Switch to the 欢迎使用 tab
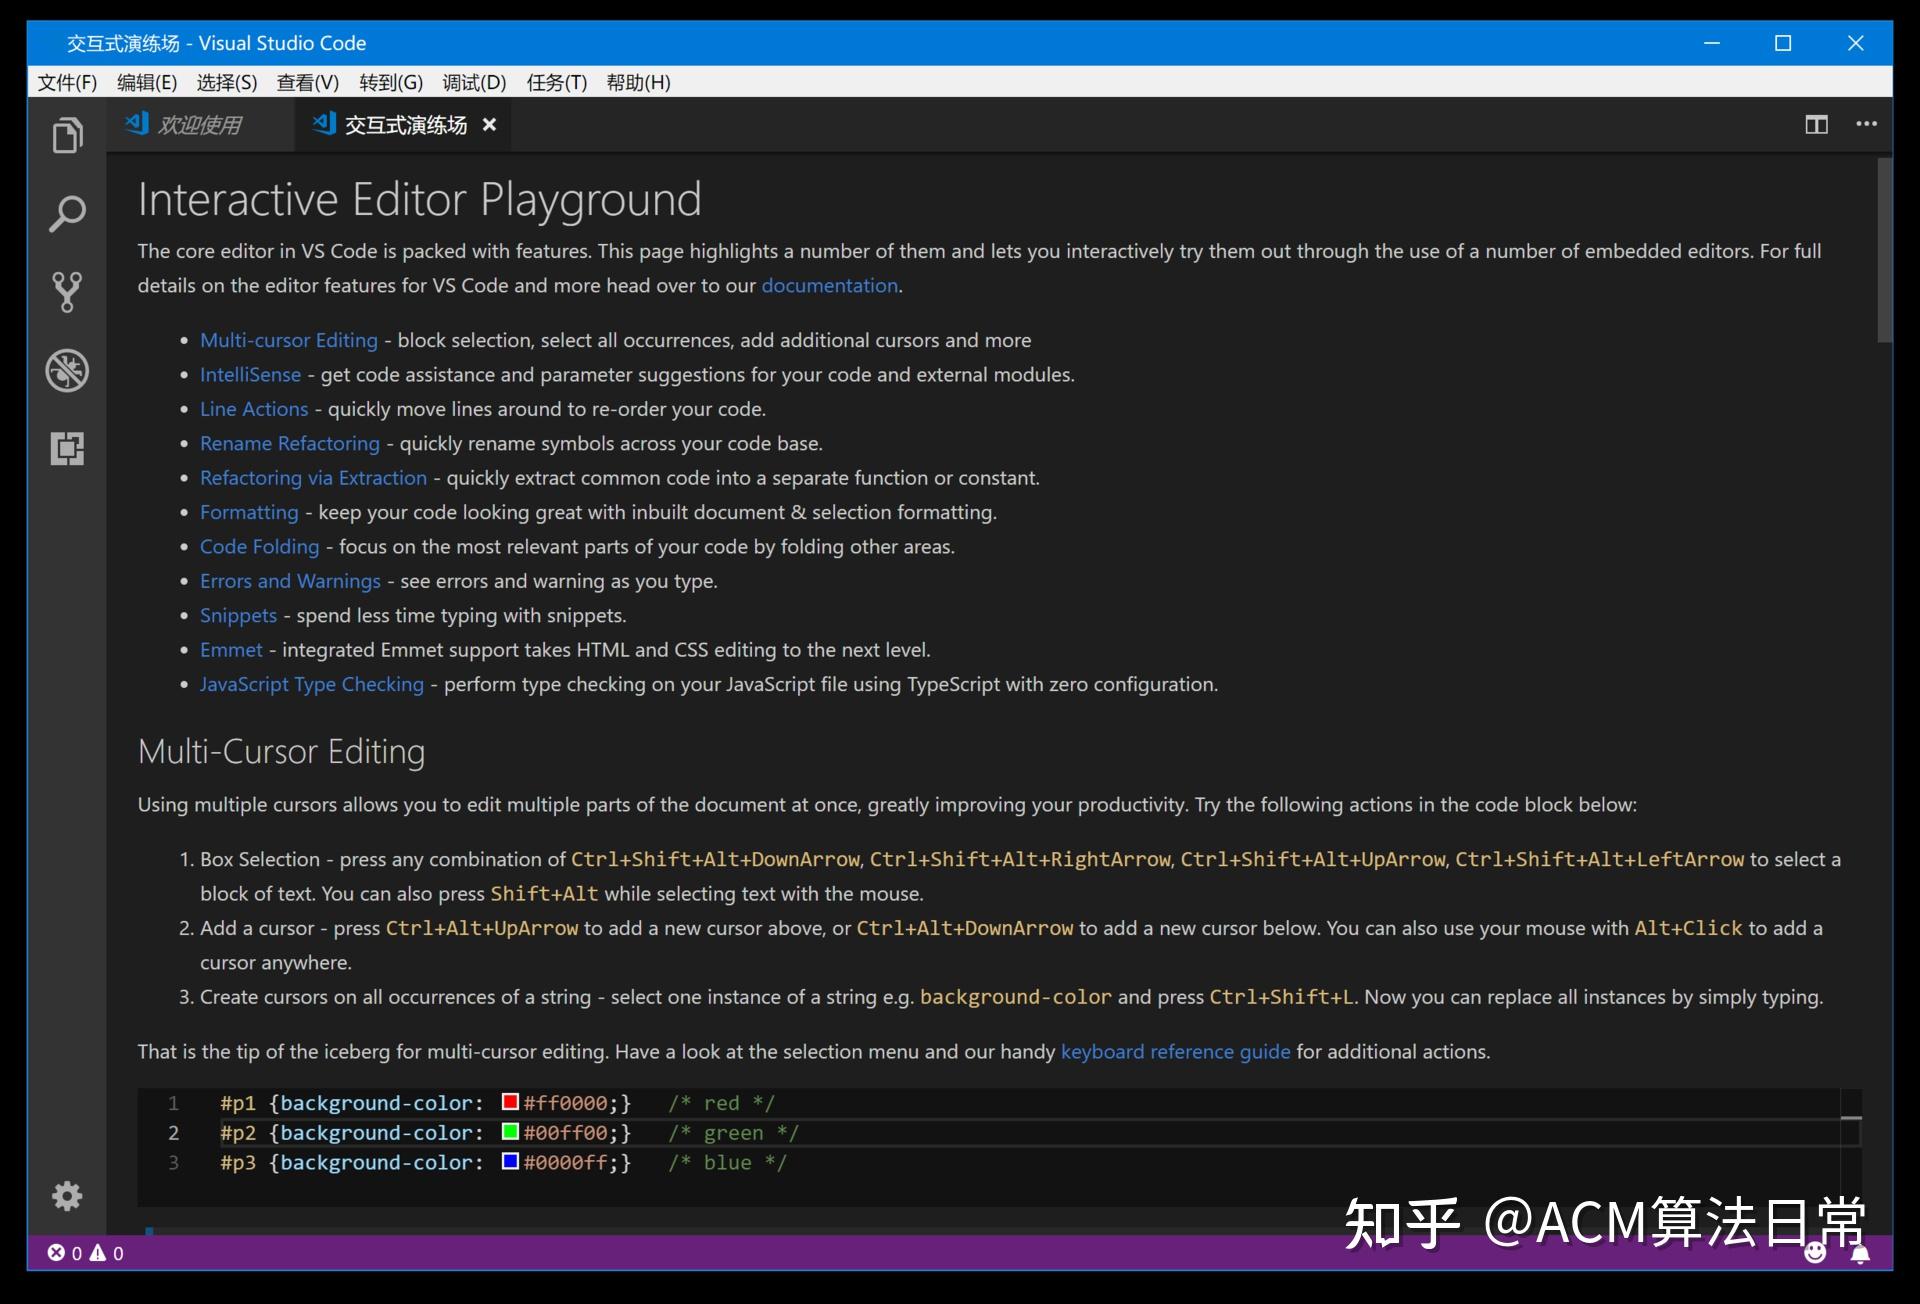 point(199,125)
